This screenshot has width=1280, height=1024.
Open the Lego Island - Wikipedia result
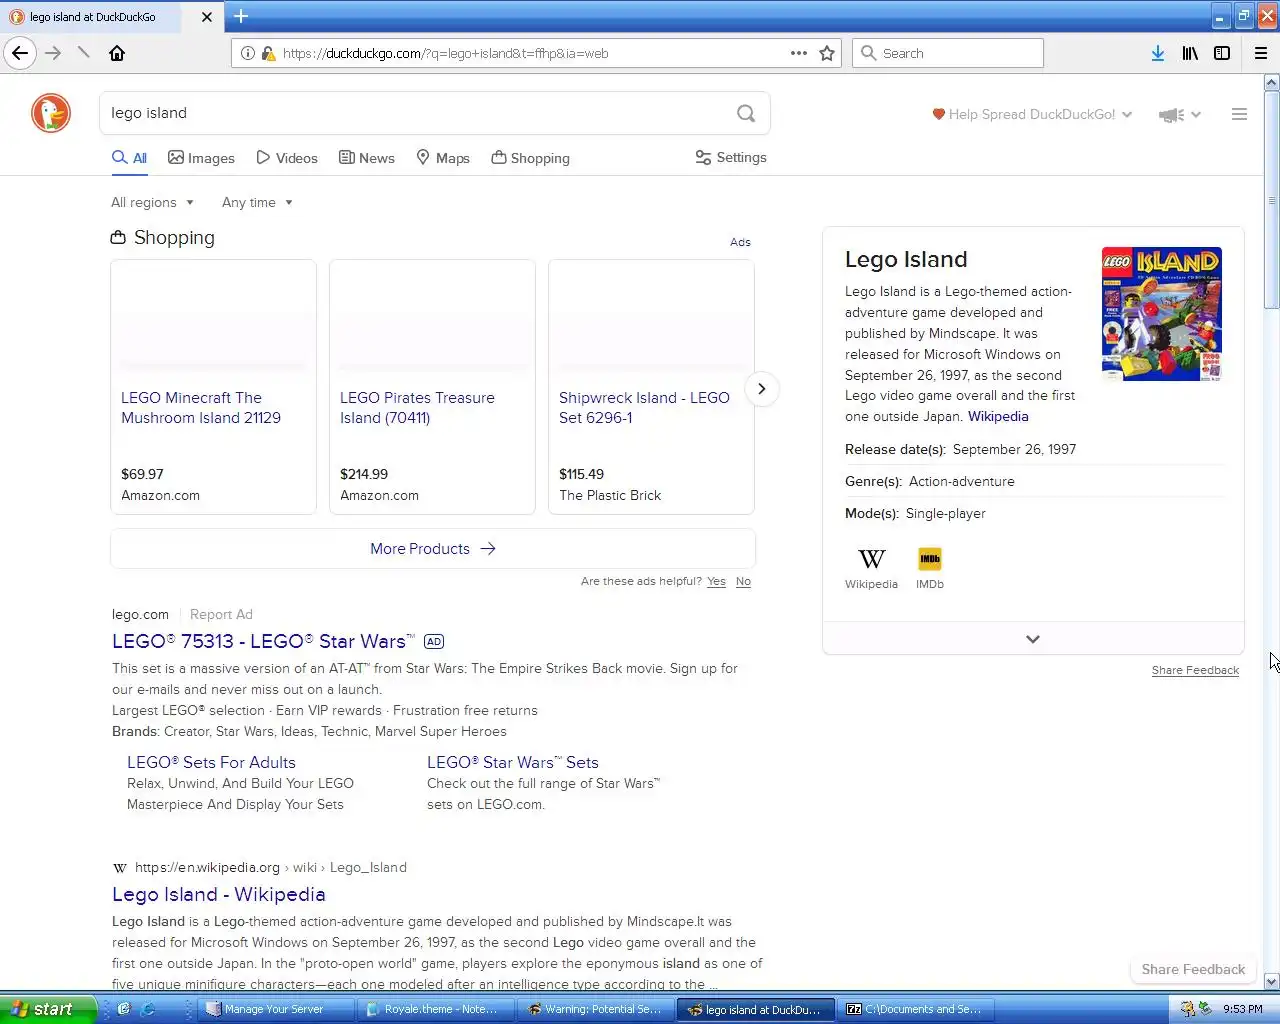(x=218, y=895)
